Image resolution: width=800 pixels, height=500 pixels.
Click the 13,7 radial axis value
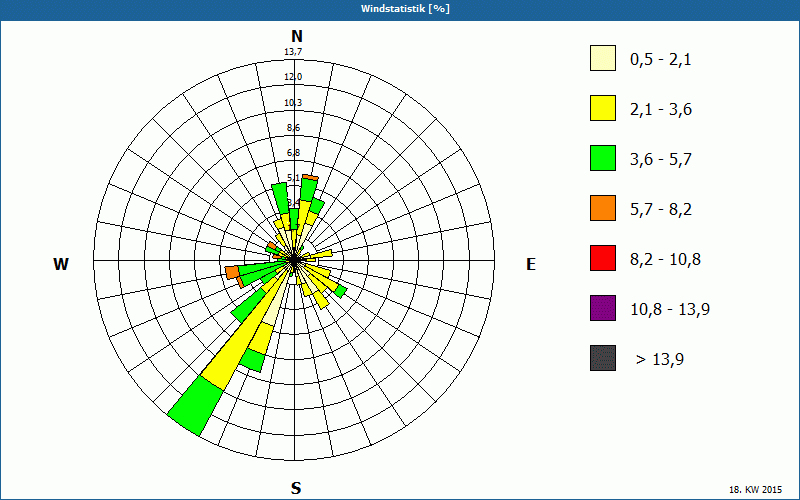tap(293, 52)
